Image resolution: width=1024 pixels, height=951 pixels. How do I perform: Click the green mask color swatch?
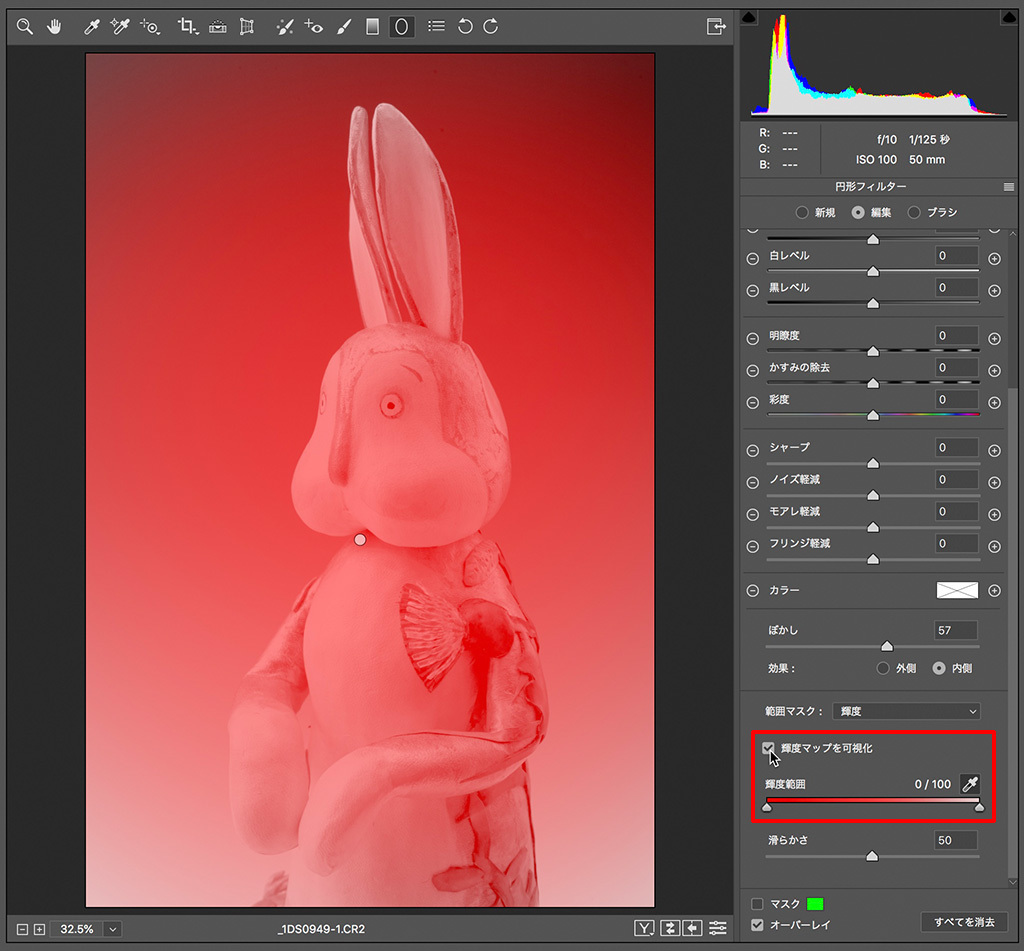[x=815, y=904]
